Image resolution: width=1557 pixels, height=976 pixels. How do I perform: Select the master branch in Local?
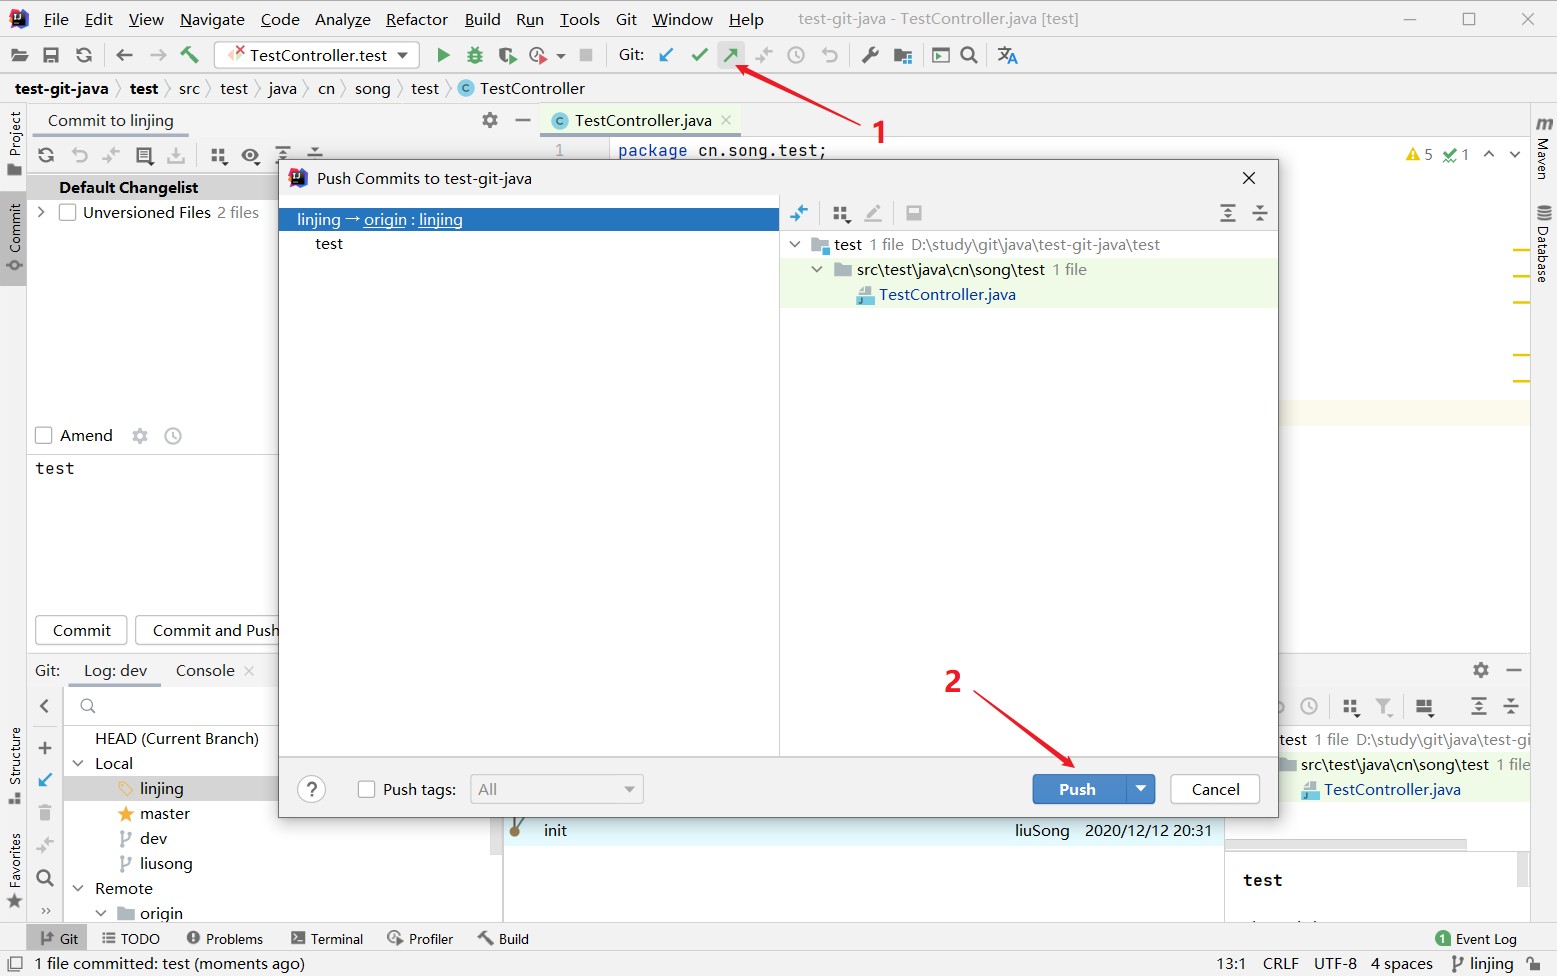click(x=165, y=813)
